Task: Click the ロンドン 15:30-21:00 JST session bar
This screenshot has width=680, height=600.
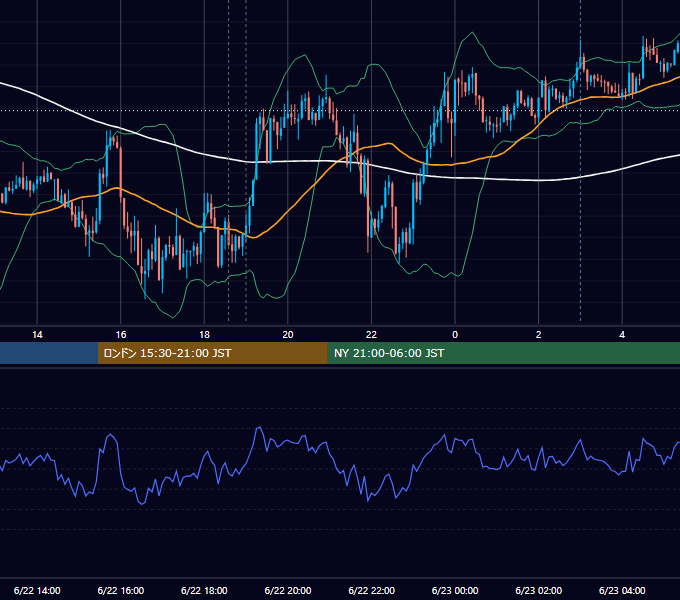Action: pyautogui.click(x=212, y=353)
